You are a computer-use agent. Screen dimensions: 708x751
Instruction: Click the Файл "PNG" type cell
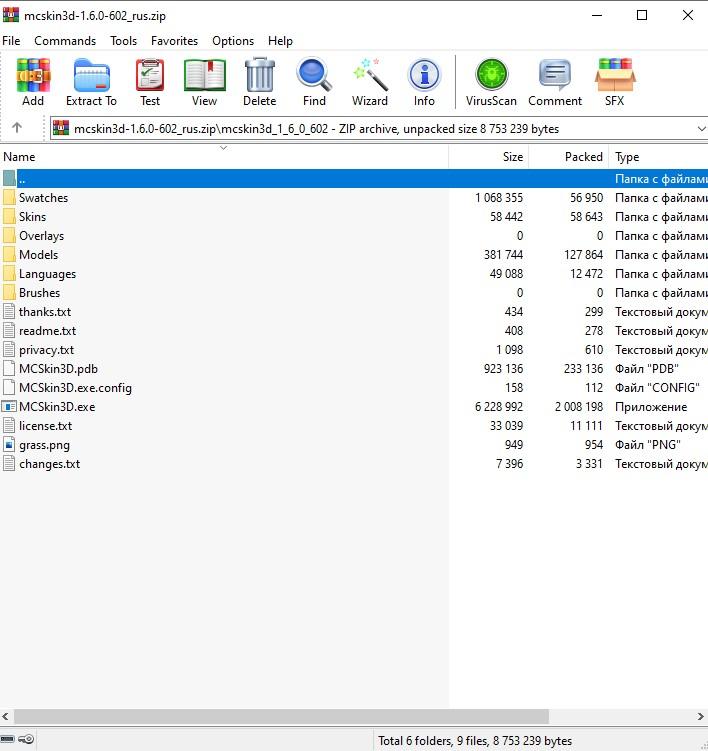pyautogui.click(x=648, y=444)
